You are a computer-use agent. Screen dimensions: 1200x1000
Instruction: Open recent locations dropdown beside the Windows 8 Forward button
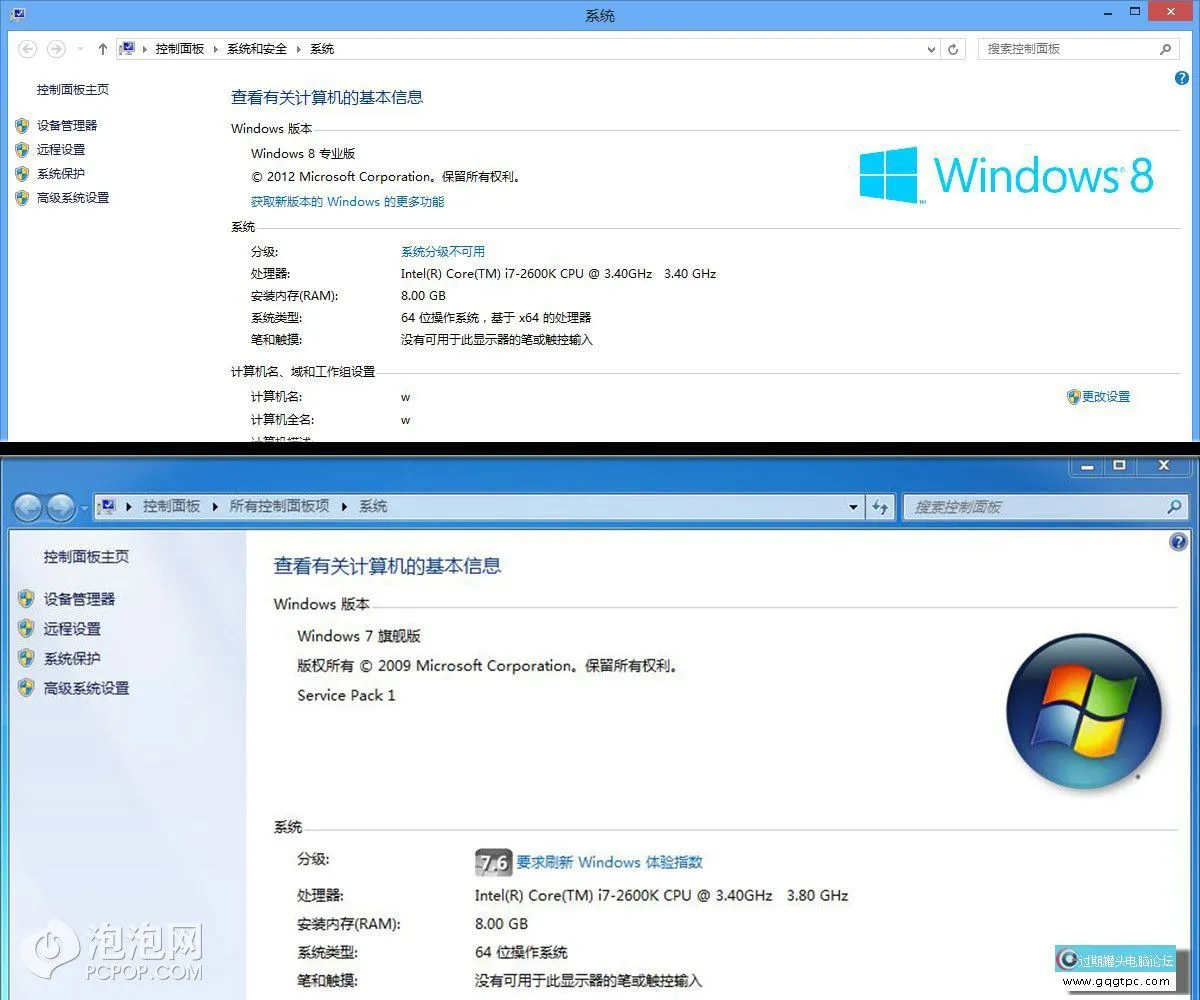[x=80, y=49]
